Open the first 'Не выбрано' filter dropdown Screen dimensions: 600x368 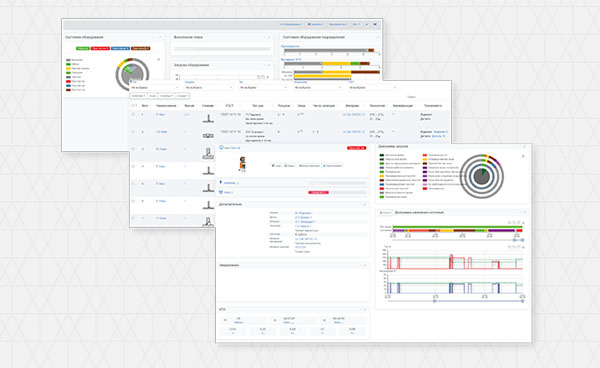(x=155, y=88)
